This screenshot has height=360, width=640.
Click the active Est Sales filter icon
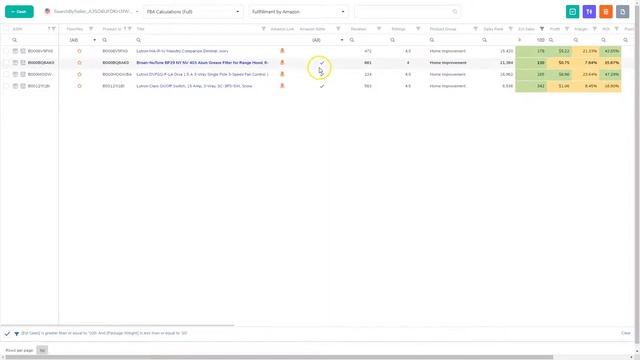[542, 29]
